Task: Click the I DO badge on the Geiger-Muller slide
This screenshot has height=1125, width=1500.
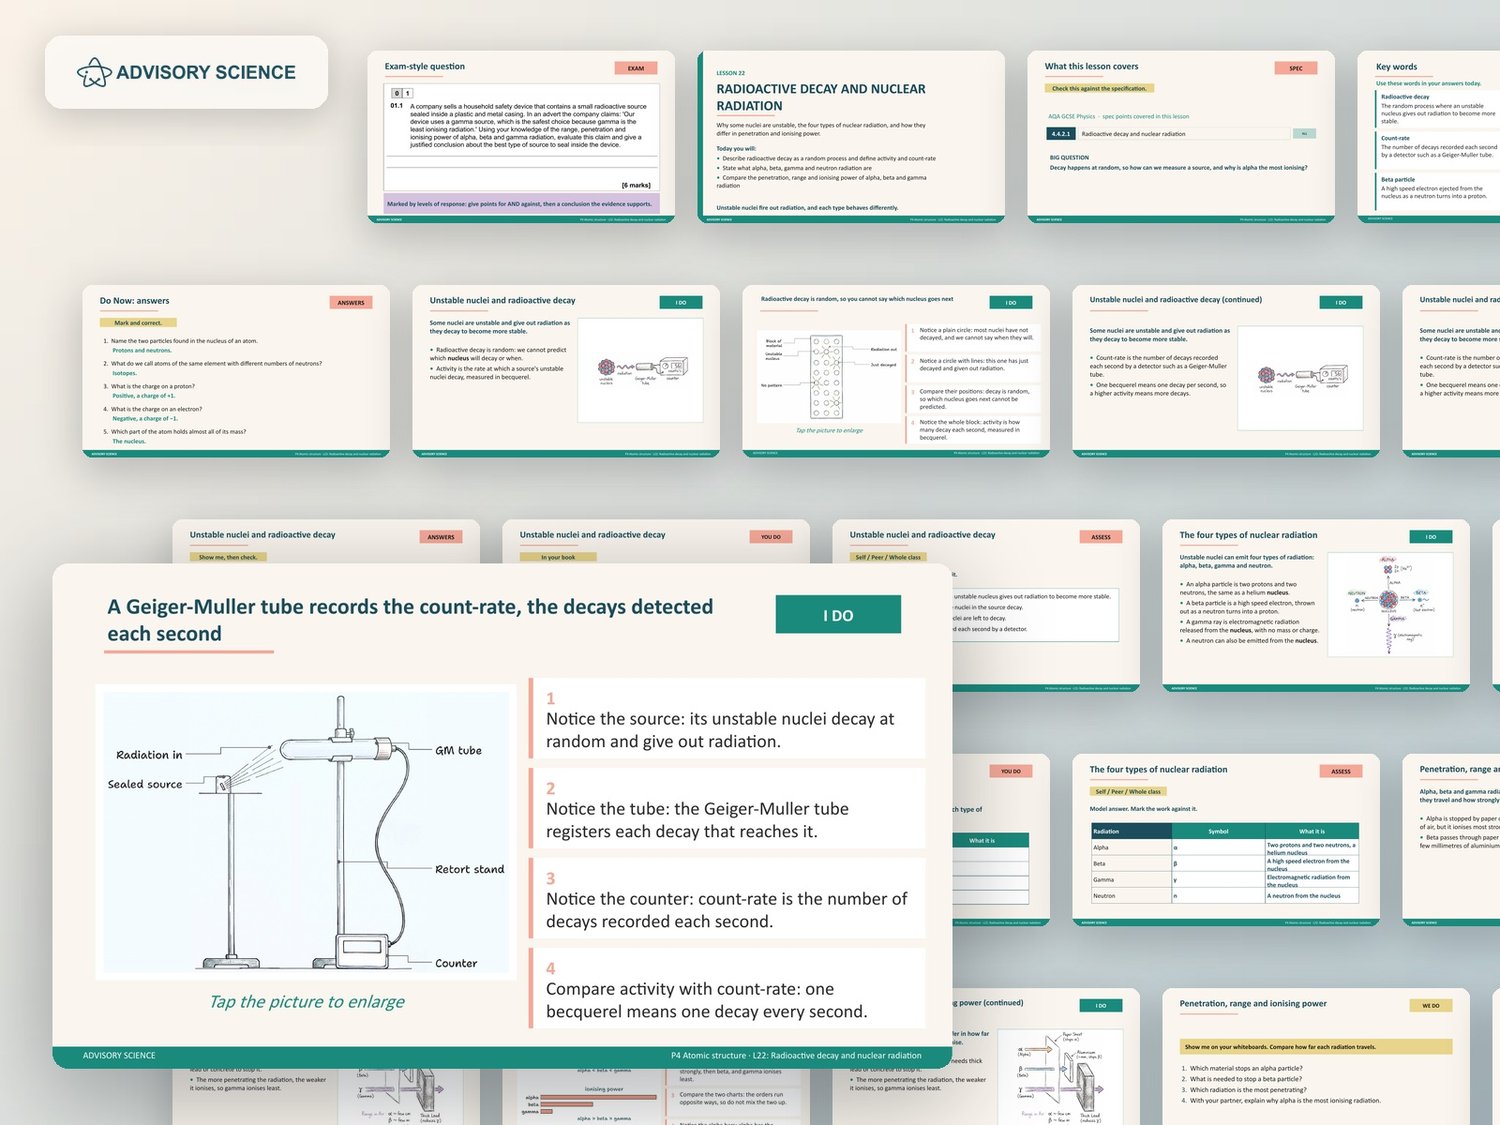Action: click(838, 615)
